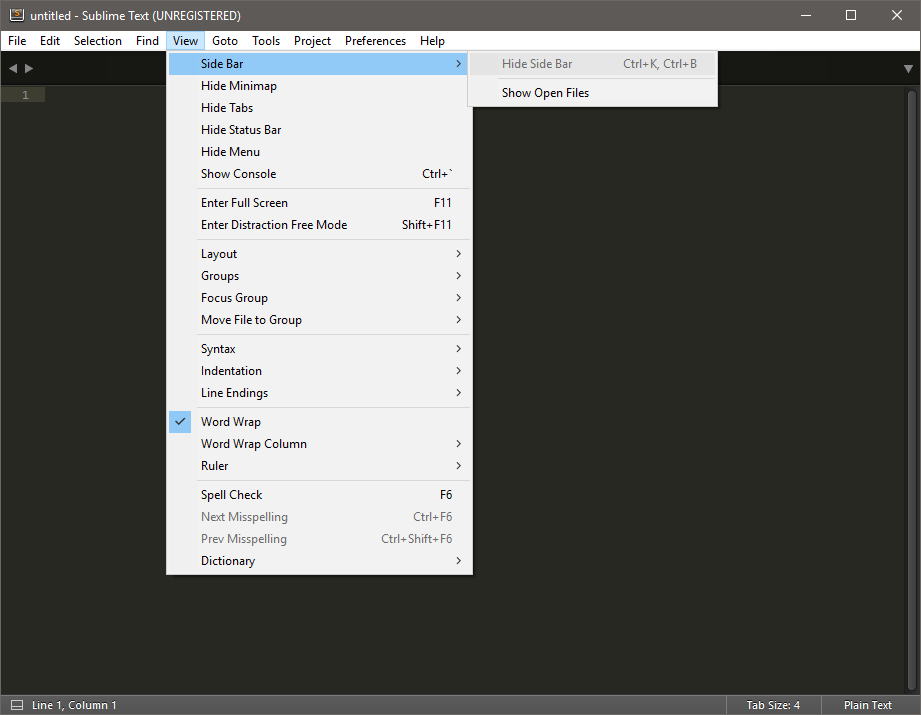921x715 pixels.
Task: Click the Sublime Text title bar app icon
Action: pyautogui.click(x=16, y=15)
